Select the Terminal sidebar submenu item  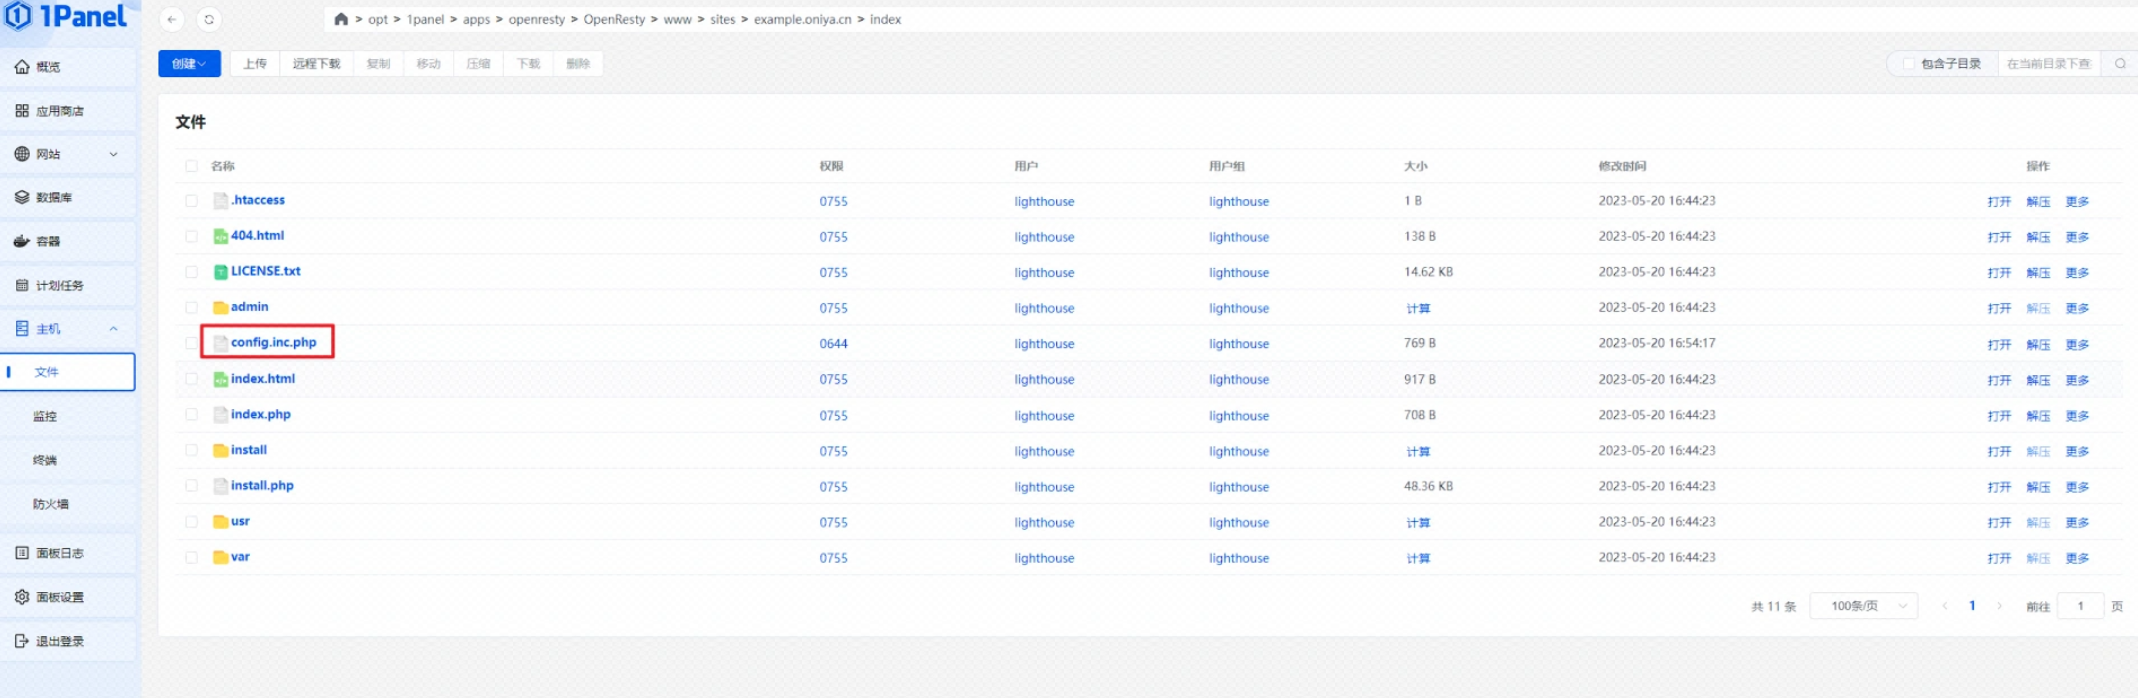[45, 460]
